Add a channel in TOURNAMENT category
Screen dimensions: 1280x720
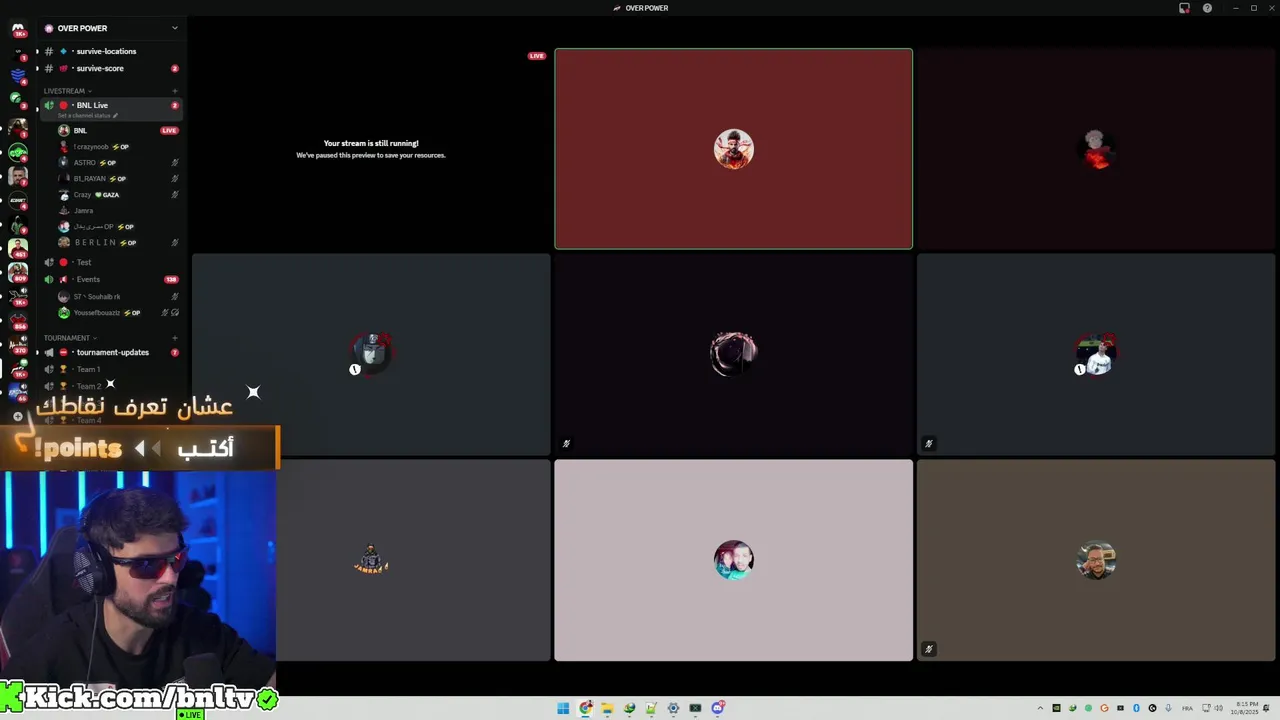pyautogui.click(x=175, y=338)
